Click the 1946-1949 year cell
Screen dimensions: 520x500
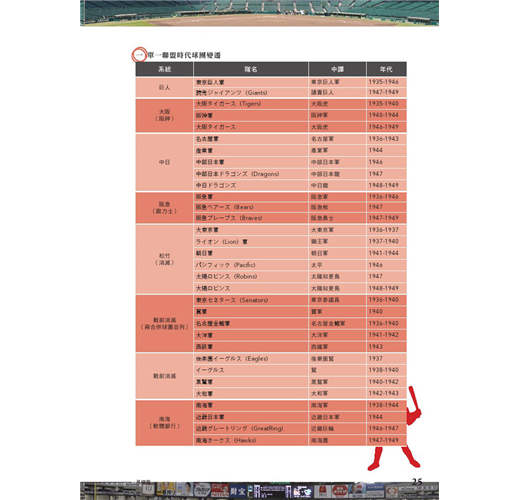[x=386, y=127]
